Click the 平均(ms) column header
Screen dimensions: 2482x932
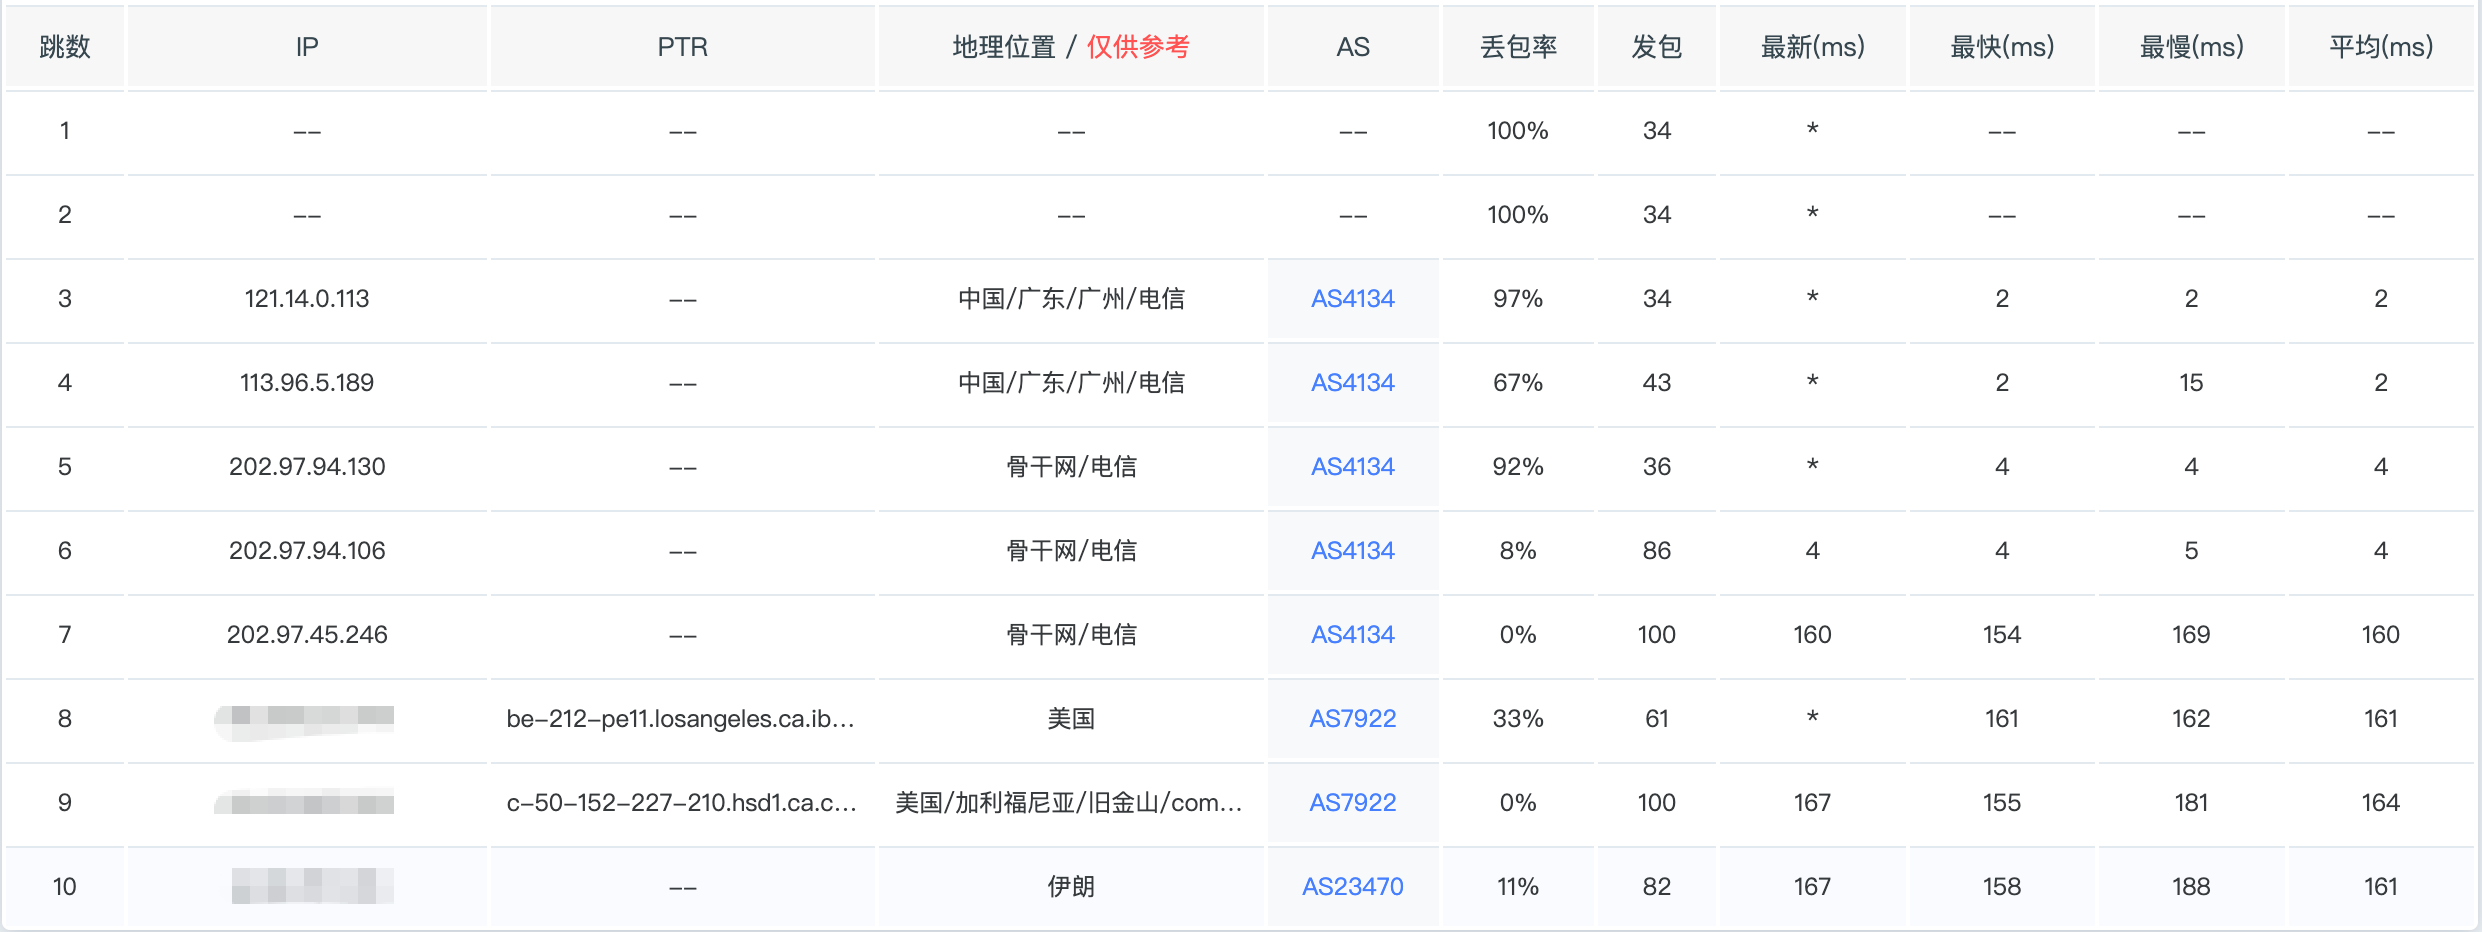click(x=2380, y=47)
